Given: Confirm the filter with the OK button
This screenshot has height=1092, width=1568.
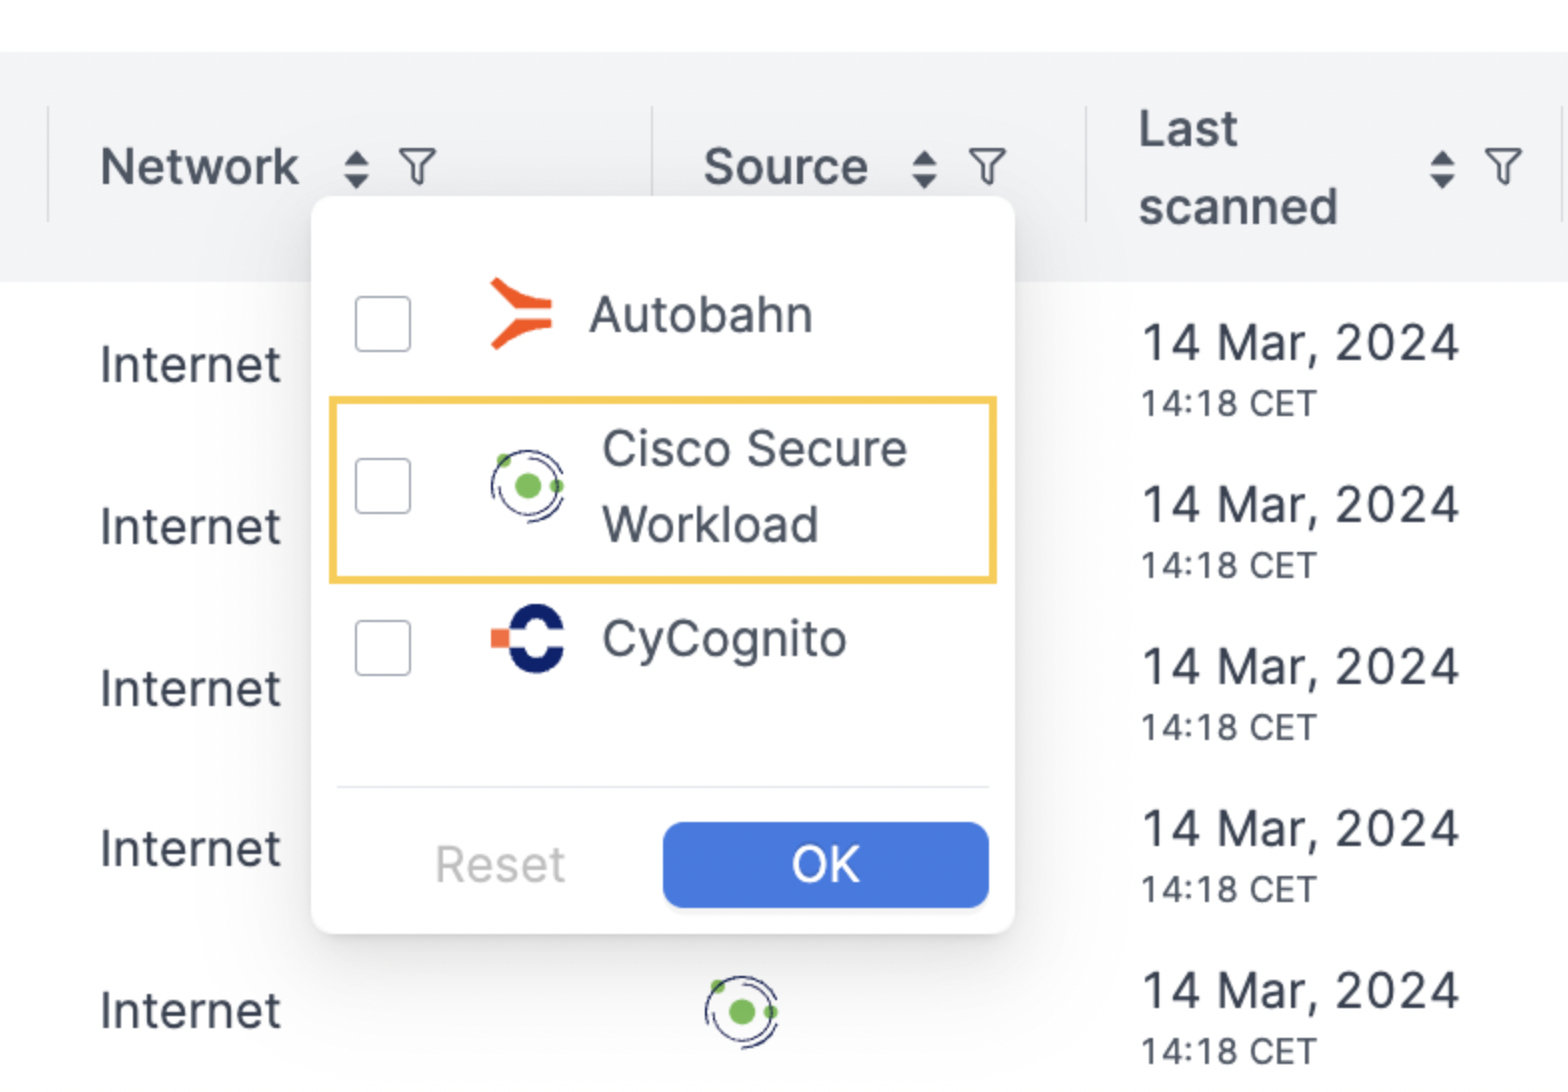Looking at the screenshot, I should pyautogui.click(x=825, y=865).
